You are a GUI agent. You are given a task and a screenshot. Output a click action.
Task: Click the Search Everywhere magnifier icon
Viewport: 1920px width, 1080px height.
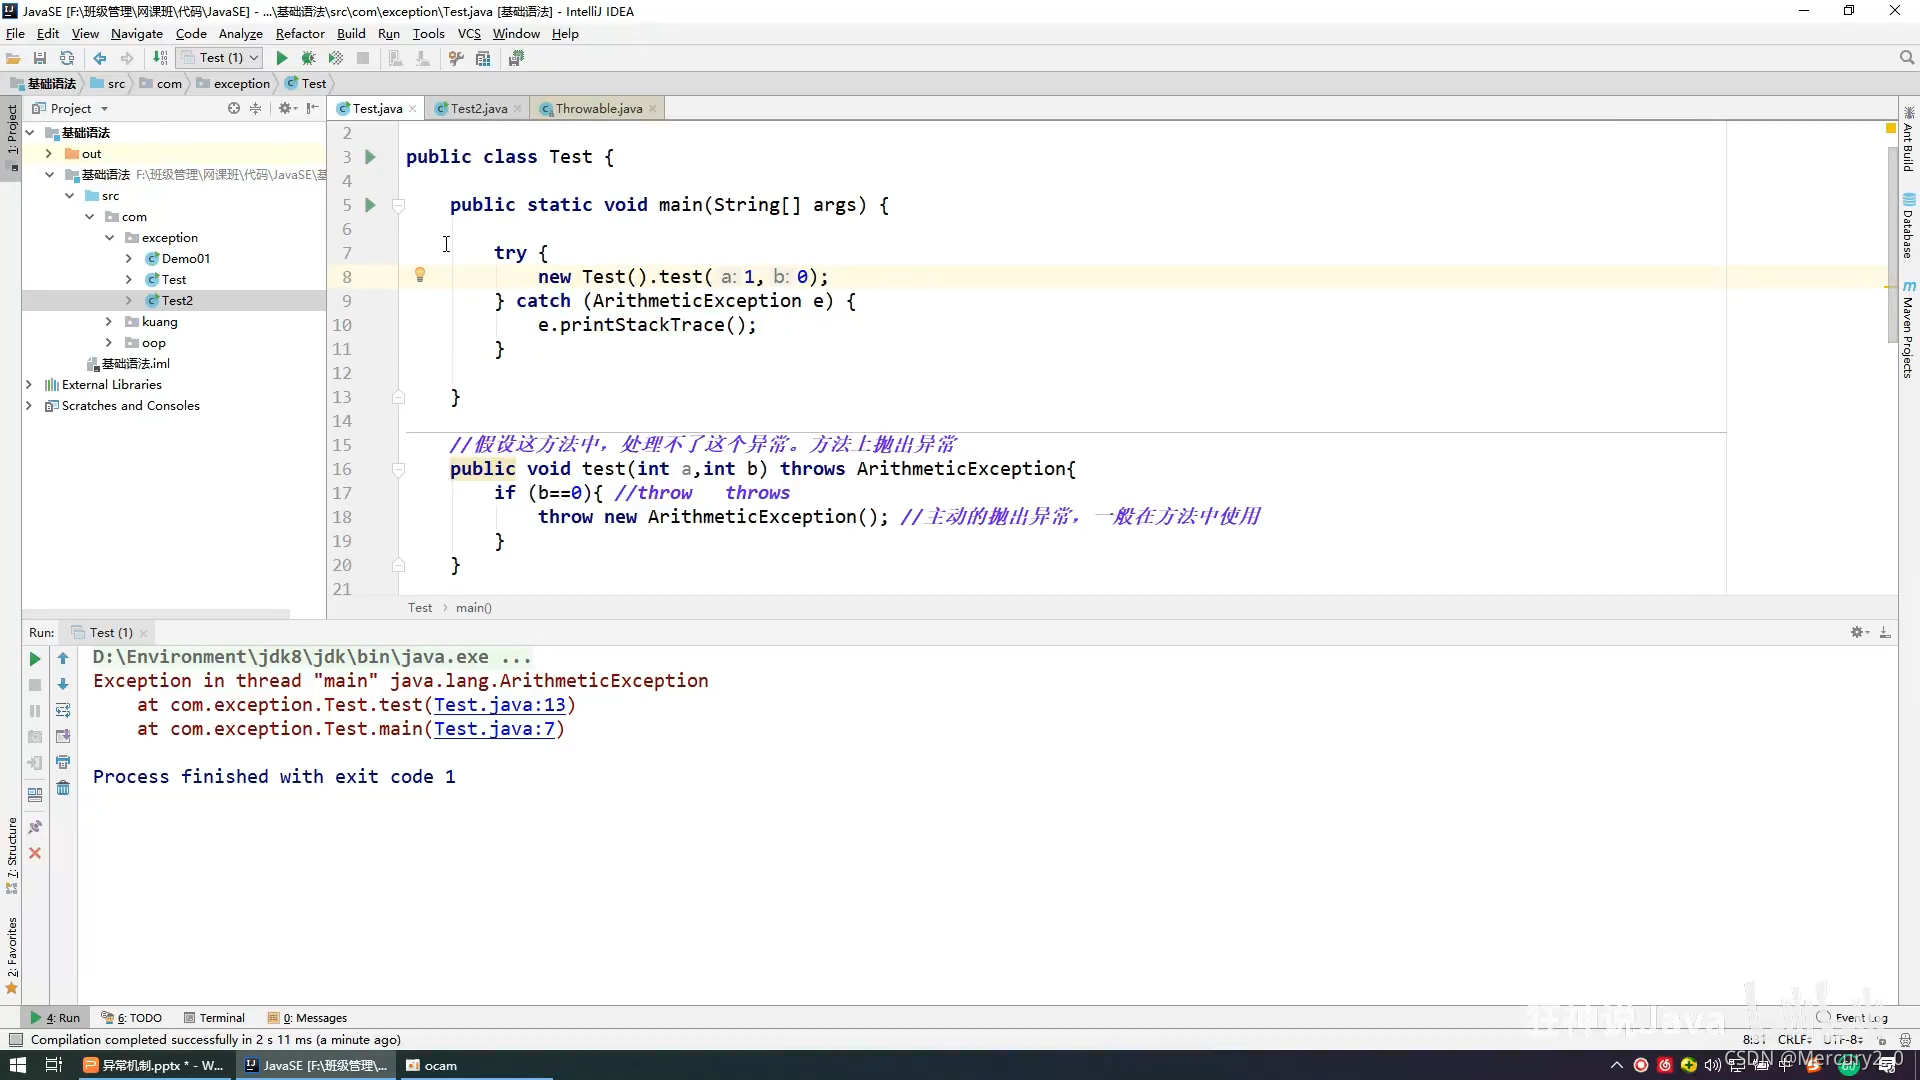pyautogui.click(x=1907, y=58)
